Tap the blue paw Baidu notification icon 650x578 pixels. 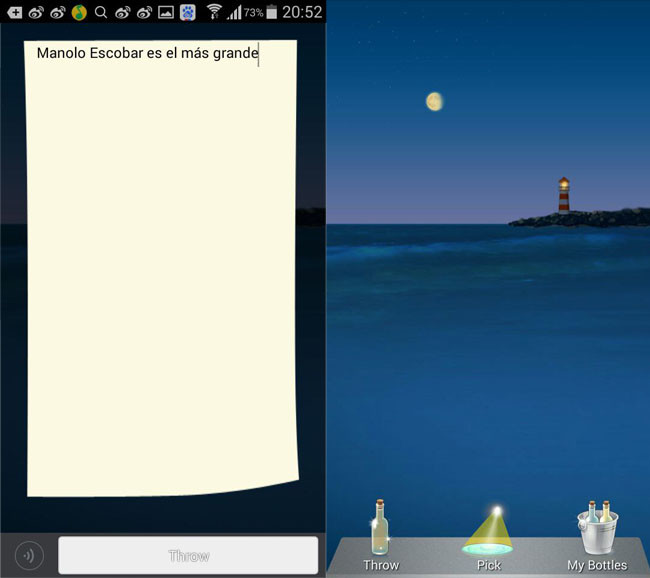click(187, 12)
